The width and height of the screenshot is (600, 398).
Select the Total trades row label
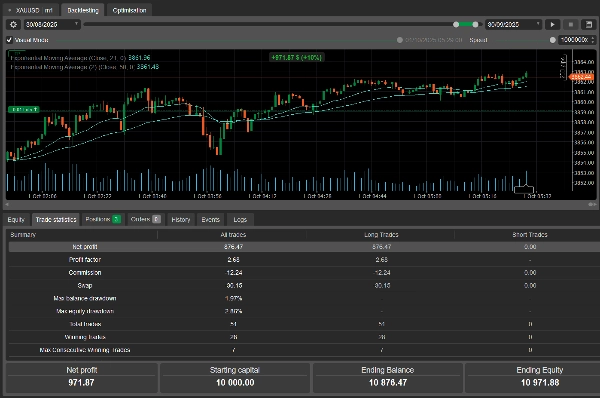(x=85, y=324)
